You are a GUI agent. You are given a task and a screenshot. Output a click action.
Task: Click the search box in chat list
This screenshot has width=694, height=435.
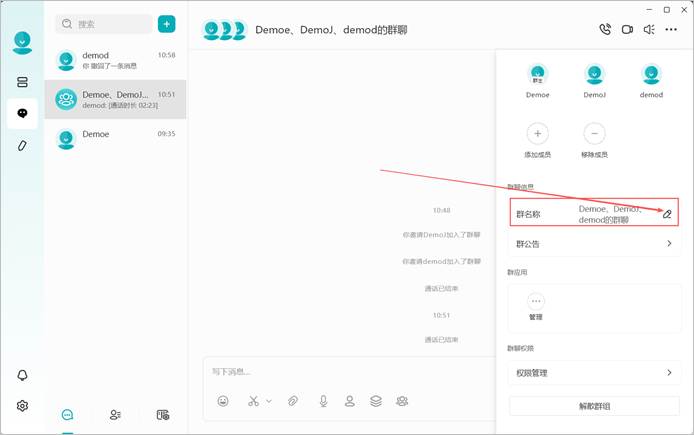pos(104,24)
